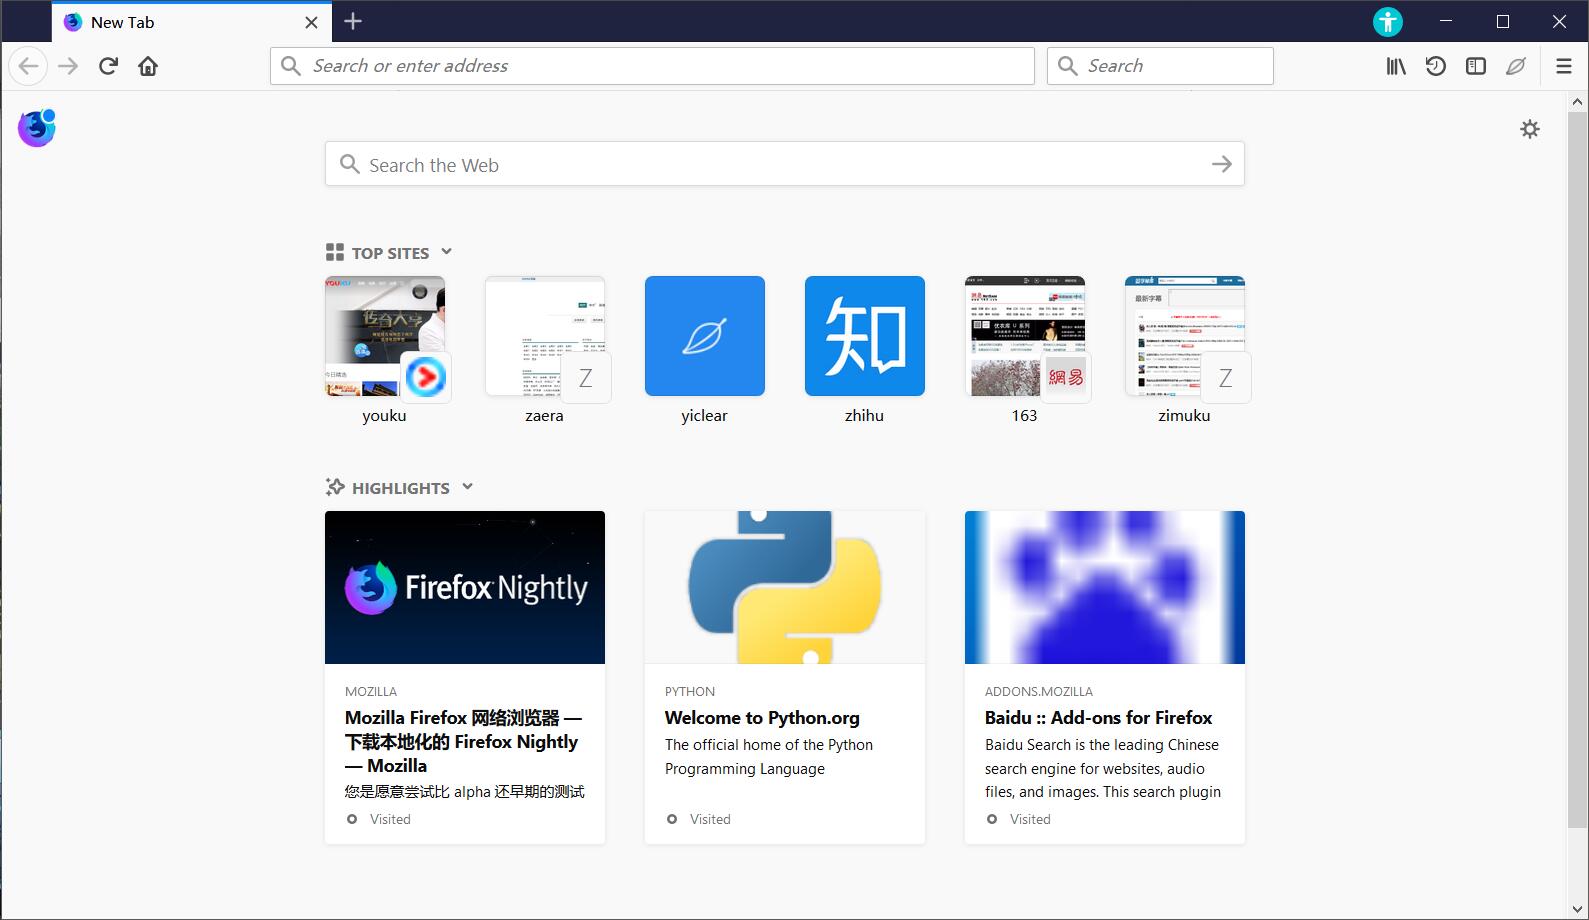
Task: Click the toolbar Search box
Action: pos(1160,66)
